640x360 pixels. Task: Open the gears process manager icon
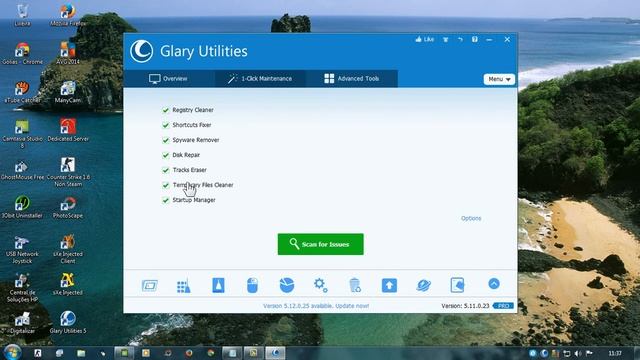(320, 285)
